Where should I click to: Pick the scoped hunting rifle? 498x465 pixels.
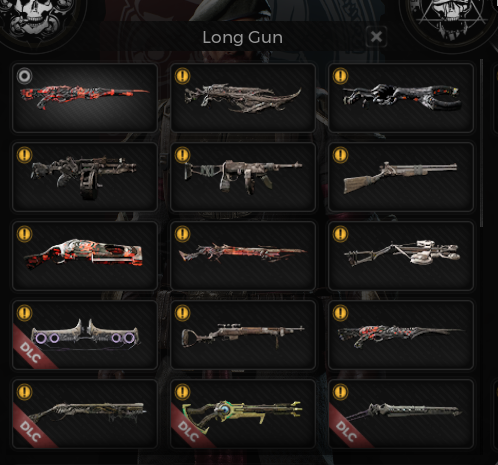point(243,335)
